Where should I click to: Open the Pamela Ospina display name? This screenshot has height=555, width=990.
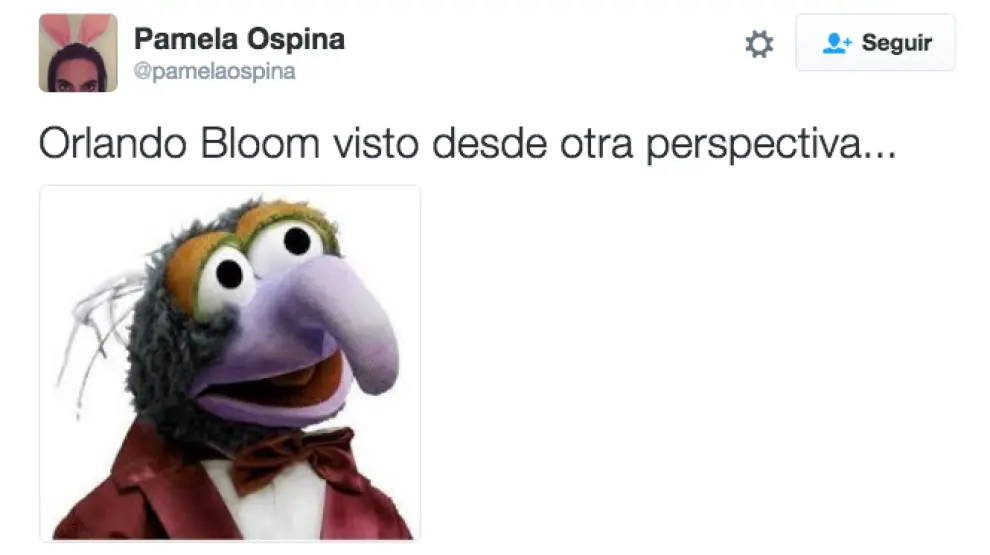tap(239, 39)
